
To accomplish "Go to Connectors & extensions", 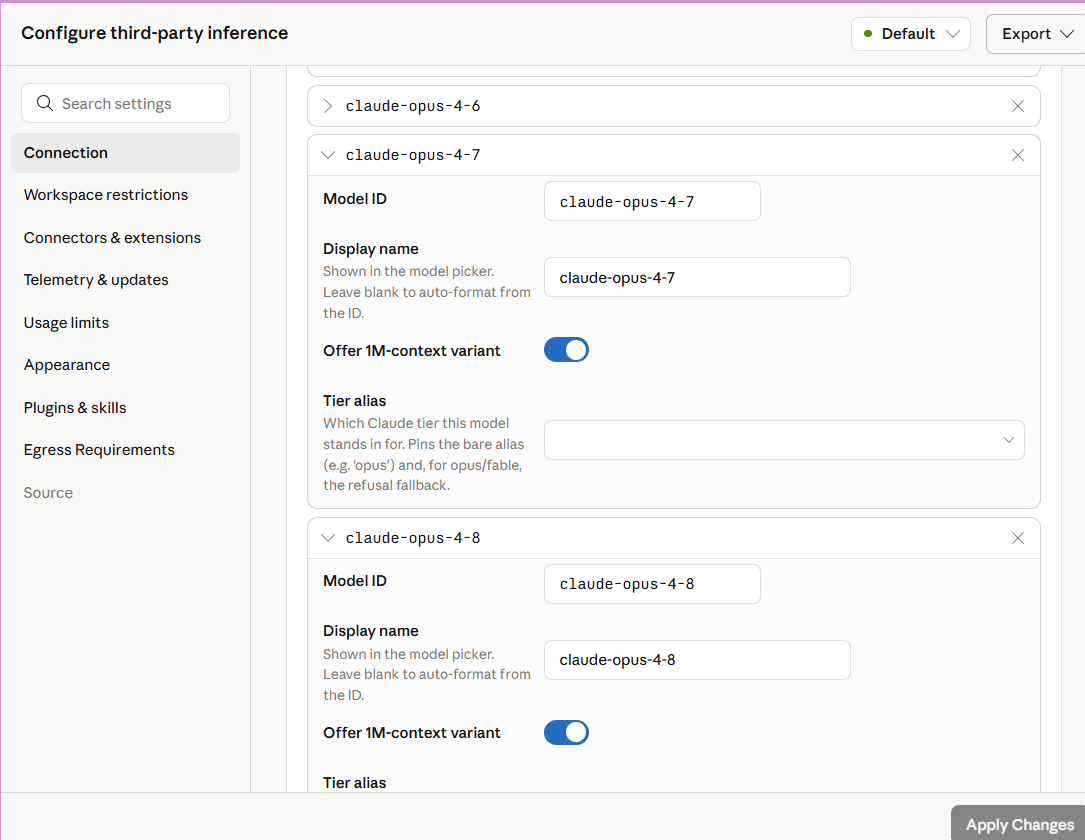I will point(112,238).
